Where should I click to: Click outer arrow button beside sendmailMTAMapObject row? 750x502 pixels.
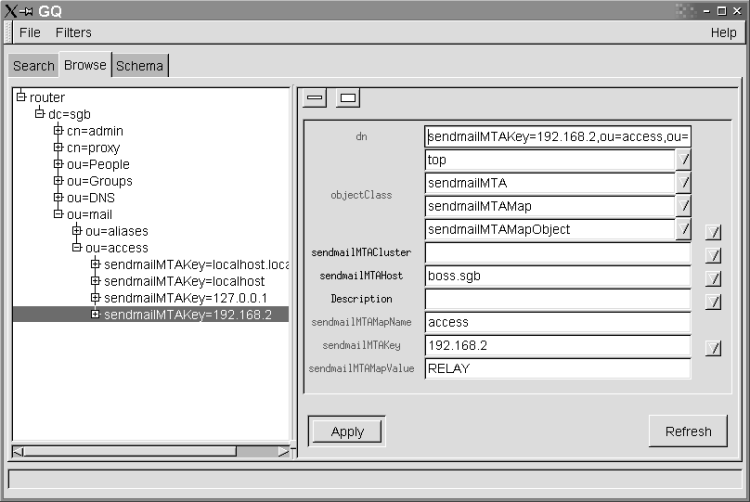coord(712,231)
